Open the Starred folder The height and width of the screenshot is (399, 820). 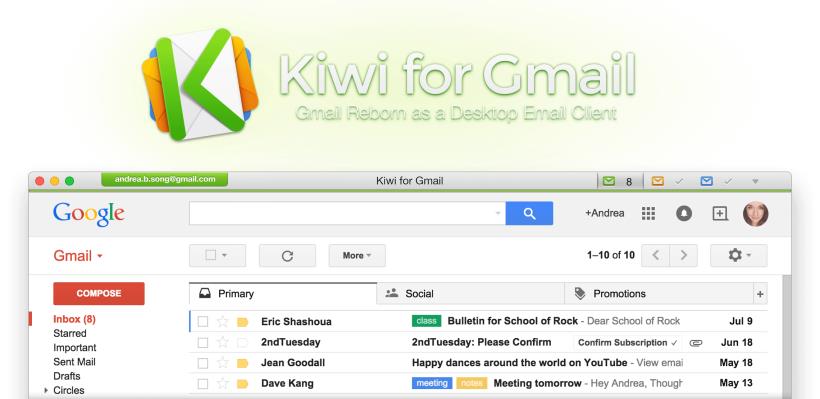[x=70, y=333]
